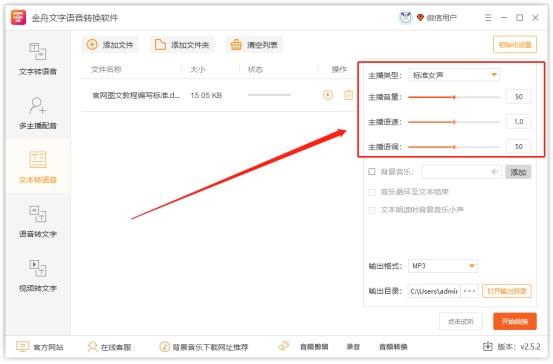Click the 打开输出目录 button
The image size is (553, 364).
coord(506,291)
